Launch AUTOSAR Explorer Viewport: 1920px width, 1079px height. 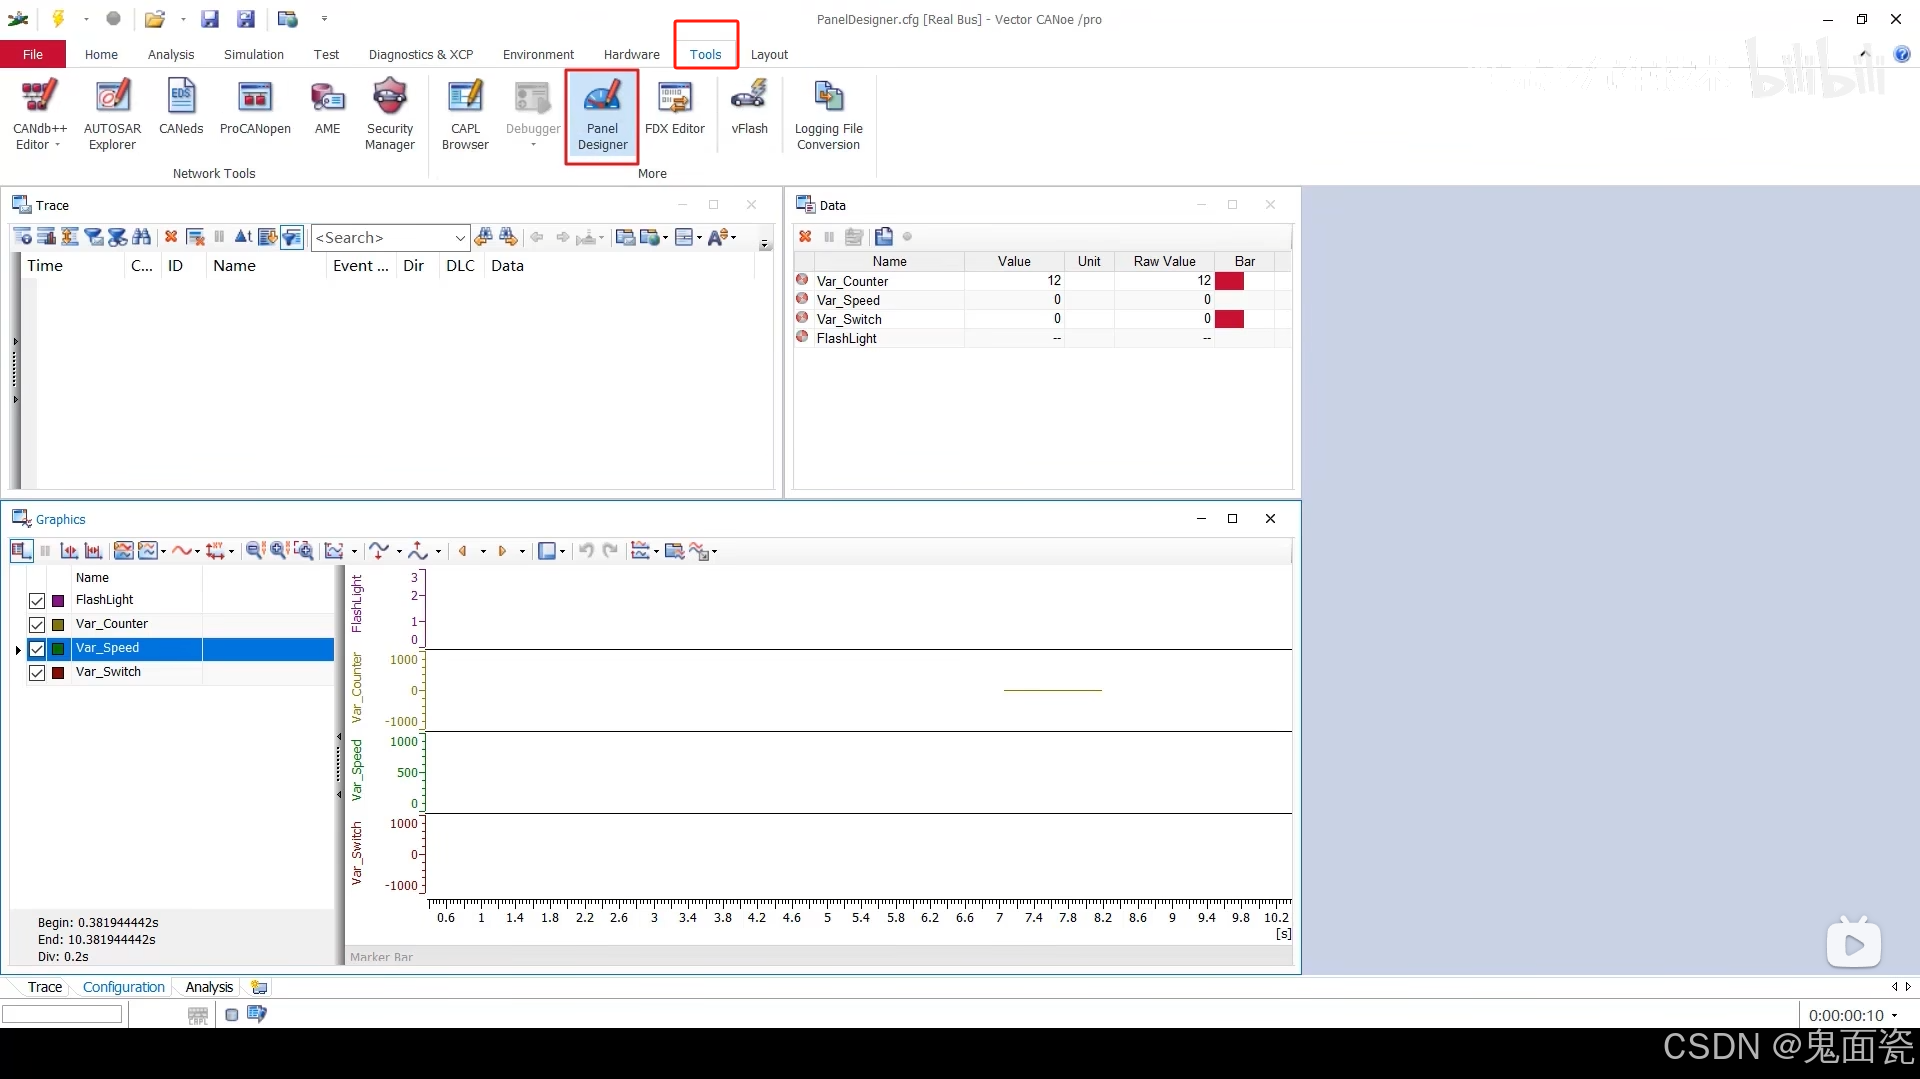(112, 115)
